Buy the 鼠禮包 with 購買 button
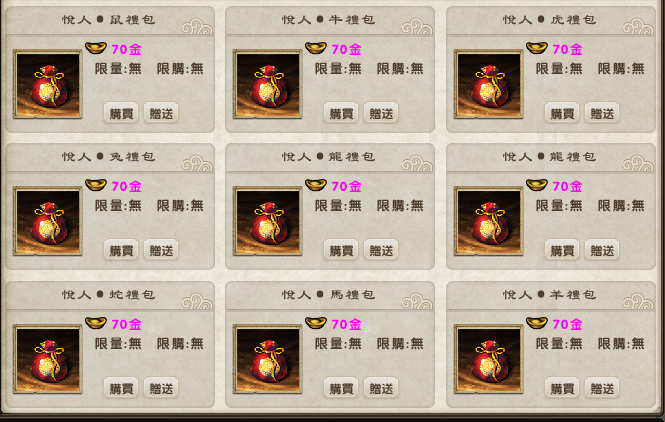The height and width of the screenshot is (422, 665). [x=121, y=113]
